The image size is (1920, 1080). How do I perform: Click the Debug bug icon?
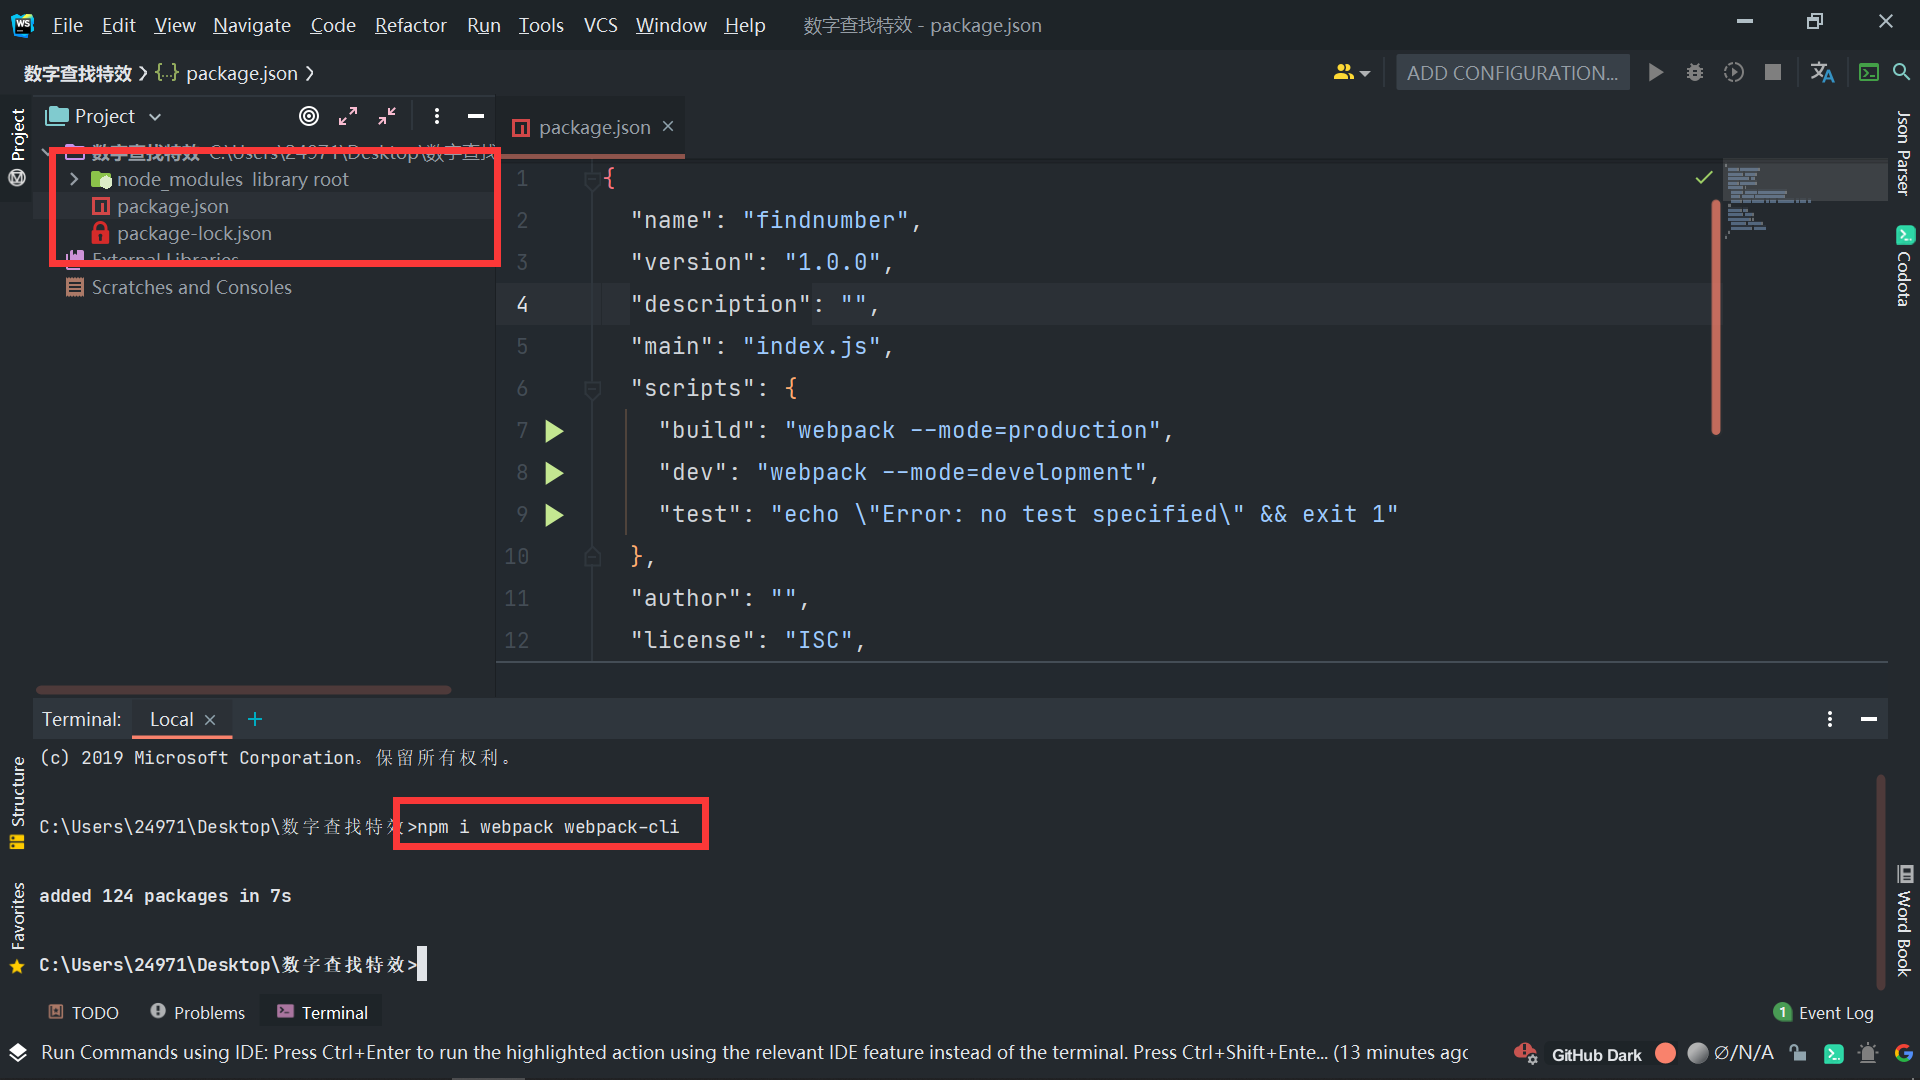point(1694,73)
